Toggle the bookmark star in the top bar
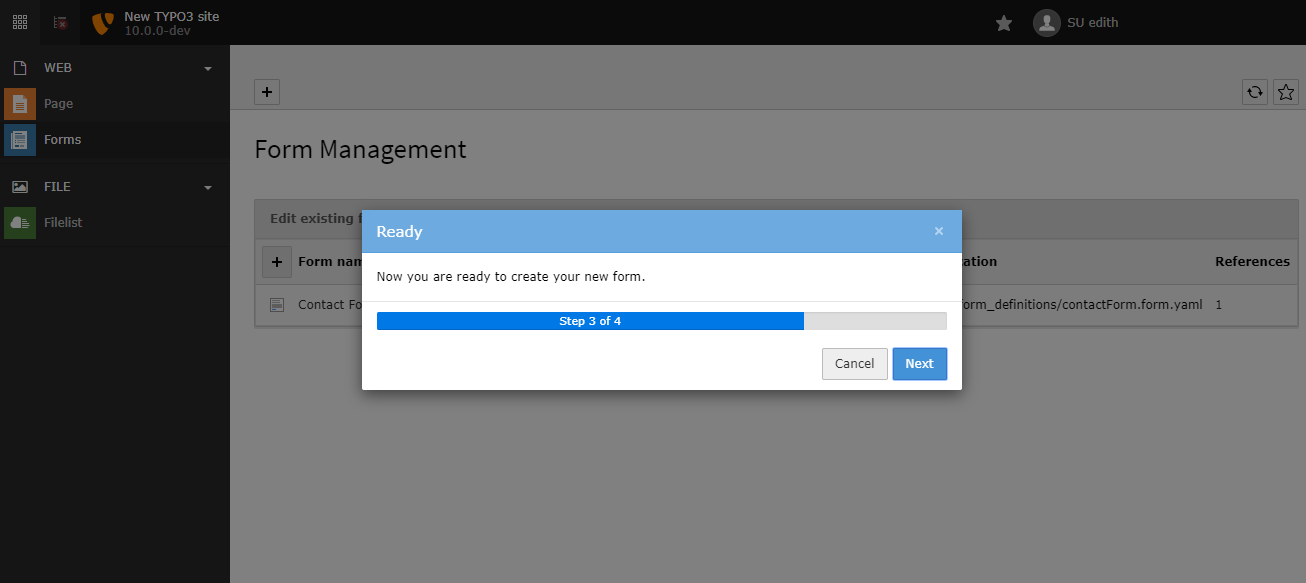 pos(1003,22)
